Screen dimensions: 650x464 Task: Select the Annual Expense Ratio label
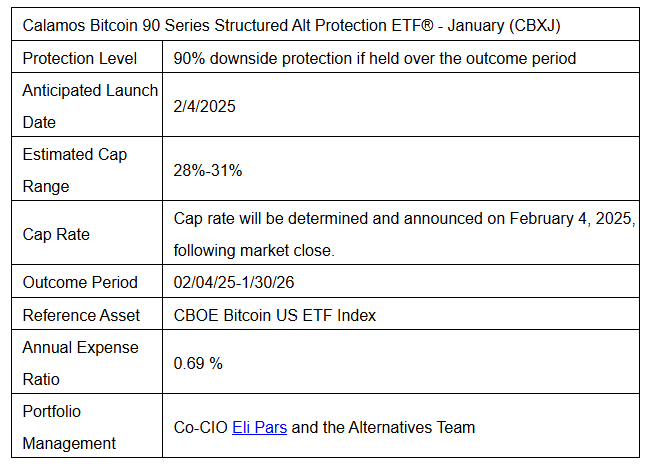click(80, 363)
